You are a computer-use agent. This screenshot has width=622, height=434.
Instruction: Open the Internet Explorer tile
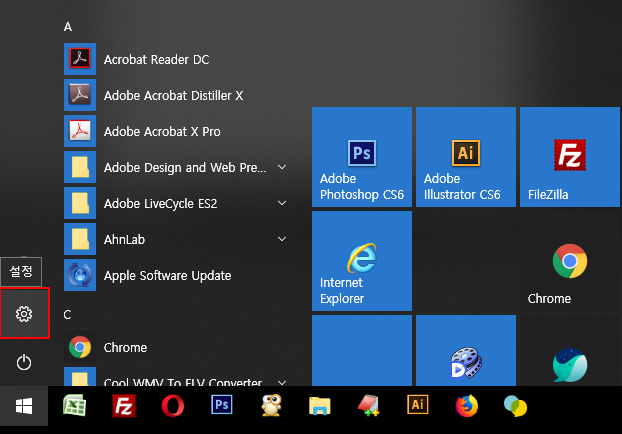pyautogui.click(x=362, y=261)
